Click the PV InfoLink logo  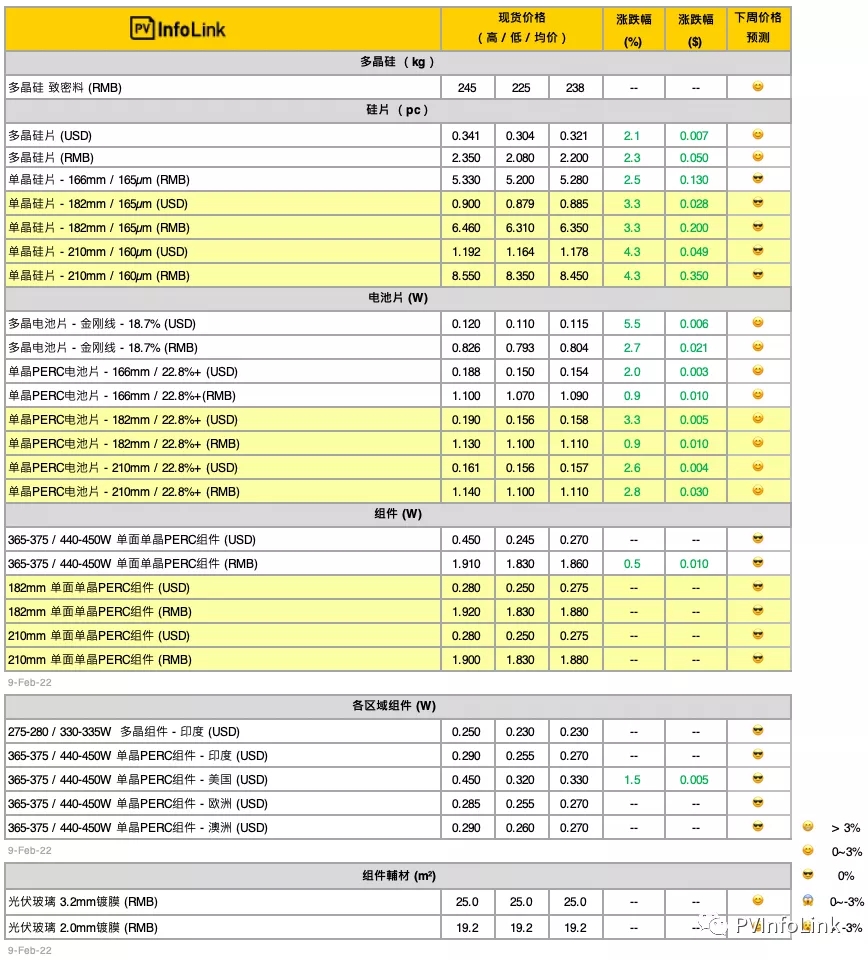pyautogui.click(x=178, y=29)
